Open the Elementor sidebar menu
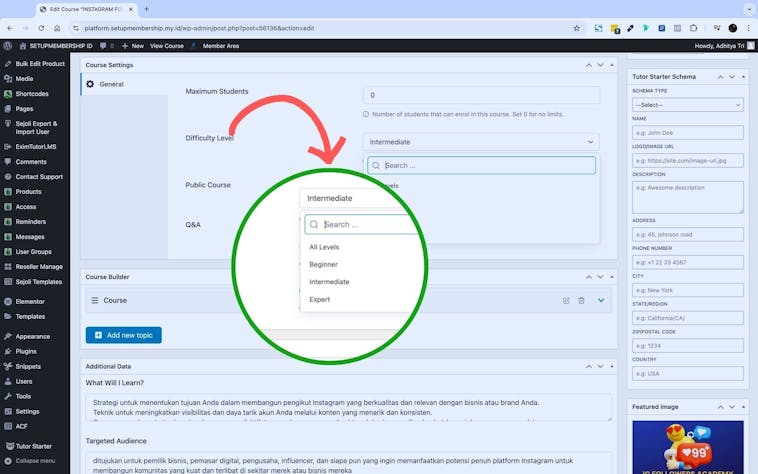 coord(30,301)
